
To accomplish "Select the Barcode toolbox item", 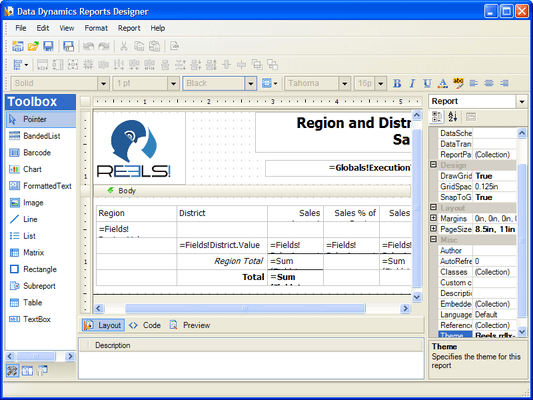I will click(x=41, y=153).
